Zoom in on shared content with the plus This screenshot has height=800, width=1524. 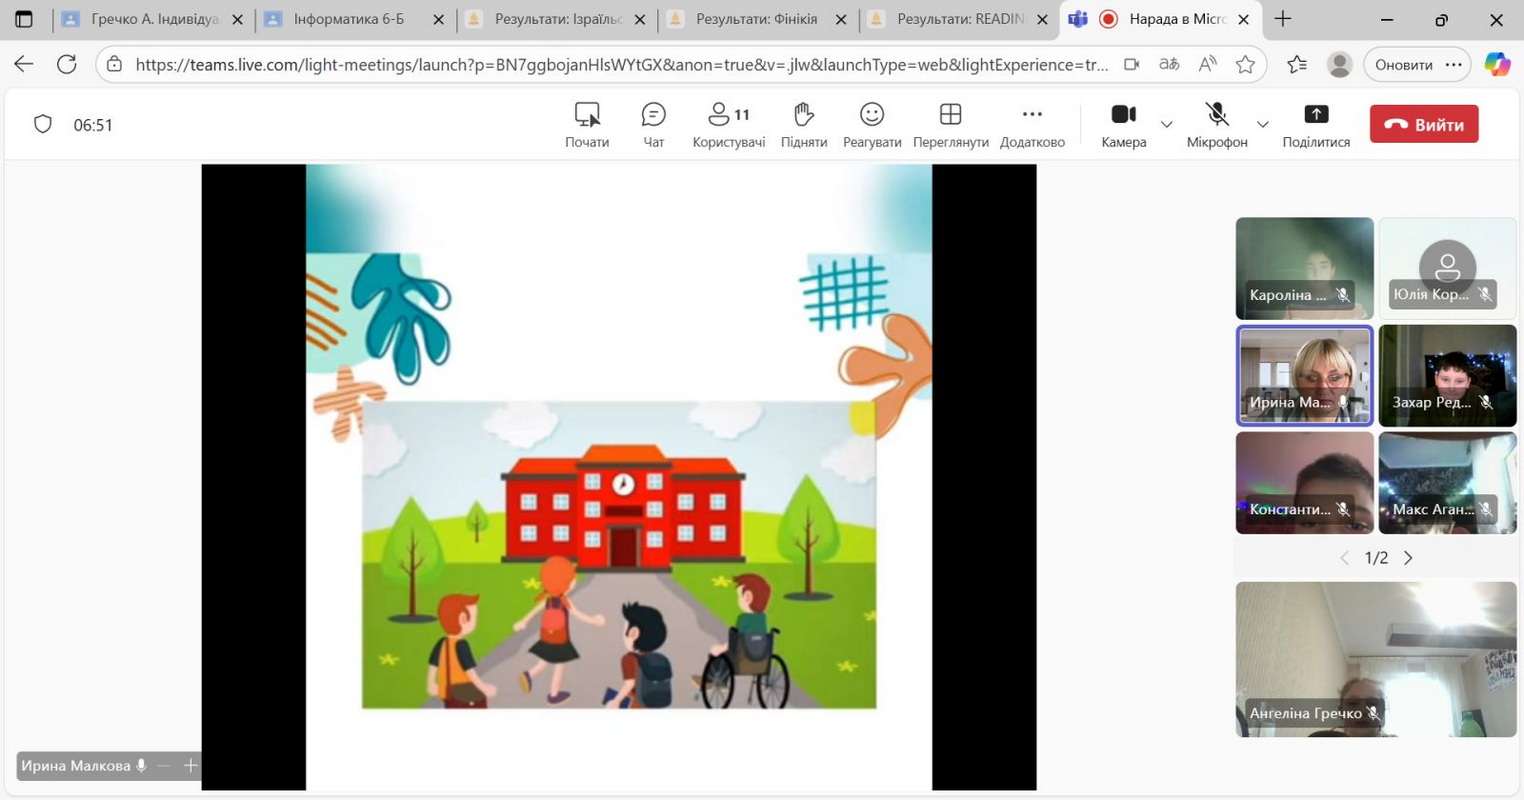pyautogui.click(x=190, y=766)
